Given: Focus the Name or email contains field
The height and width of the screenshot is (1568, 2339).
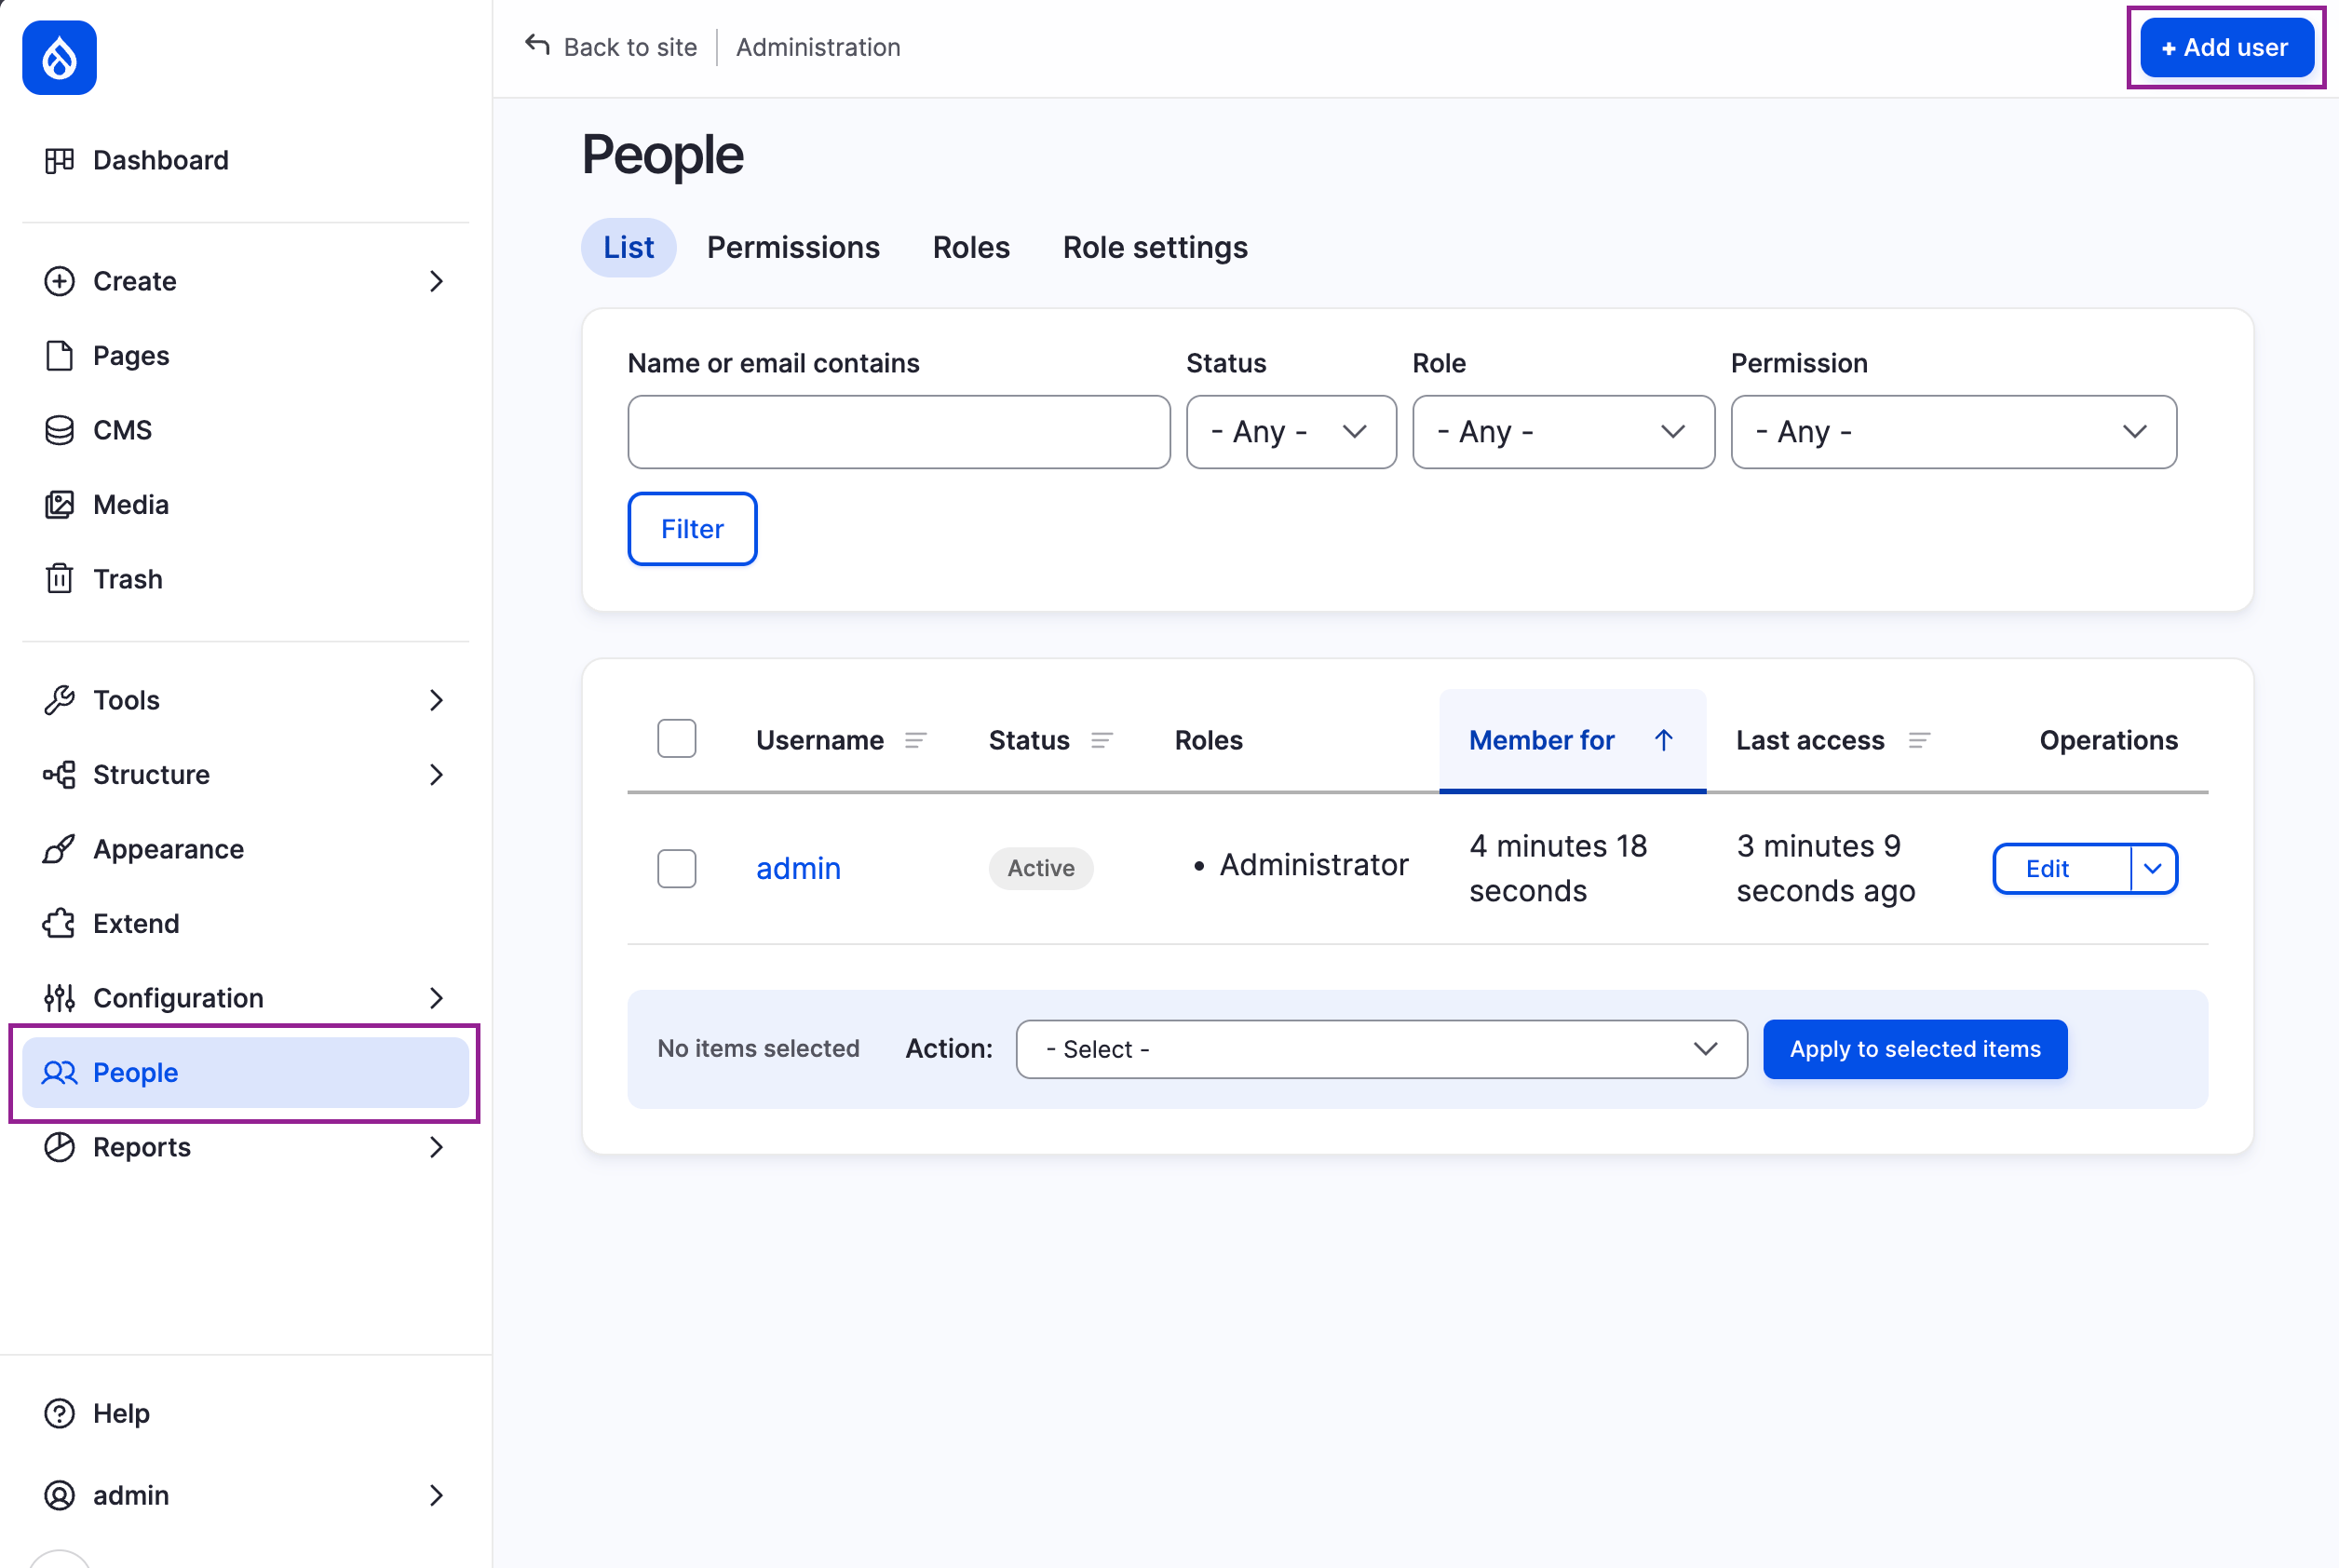Looking at the screenshot, I should (x=899, y=431).
